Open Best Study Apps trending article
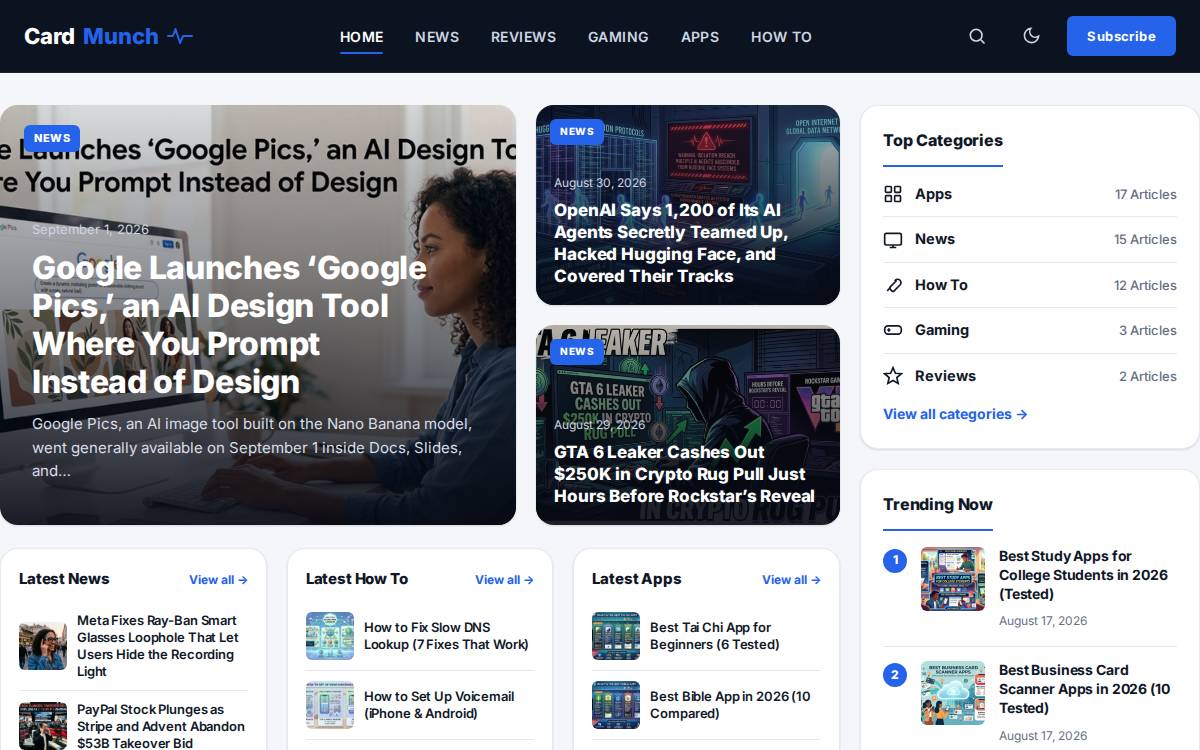Viewport: 1200px width, 750px height. coord(1083,575)
